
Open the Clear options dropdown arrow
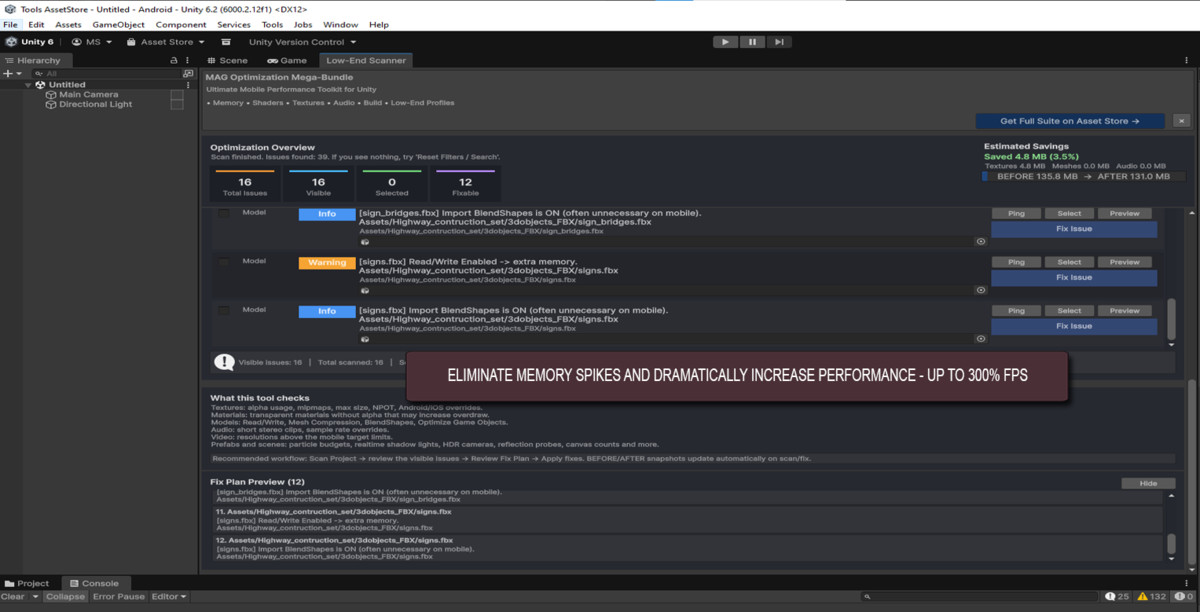pyautogui.click(x=35, y=597)
